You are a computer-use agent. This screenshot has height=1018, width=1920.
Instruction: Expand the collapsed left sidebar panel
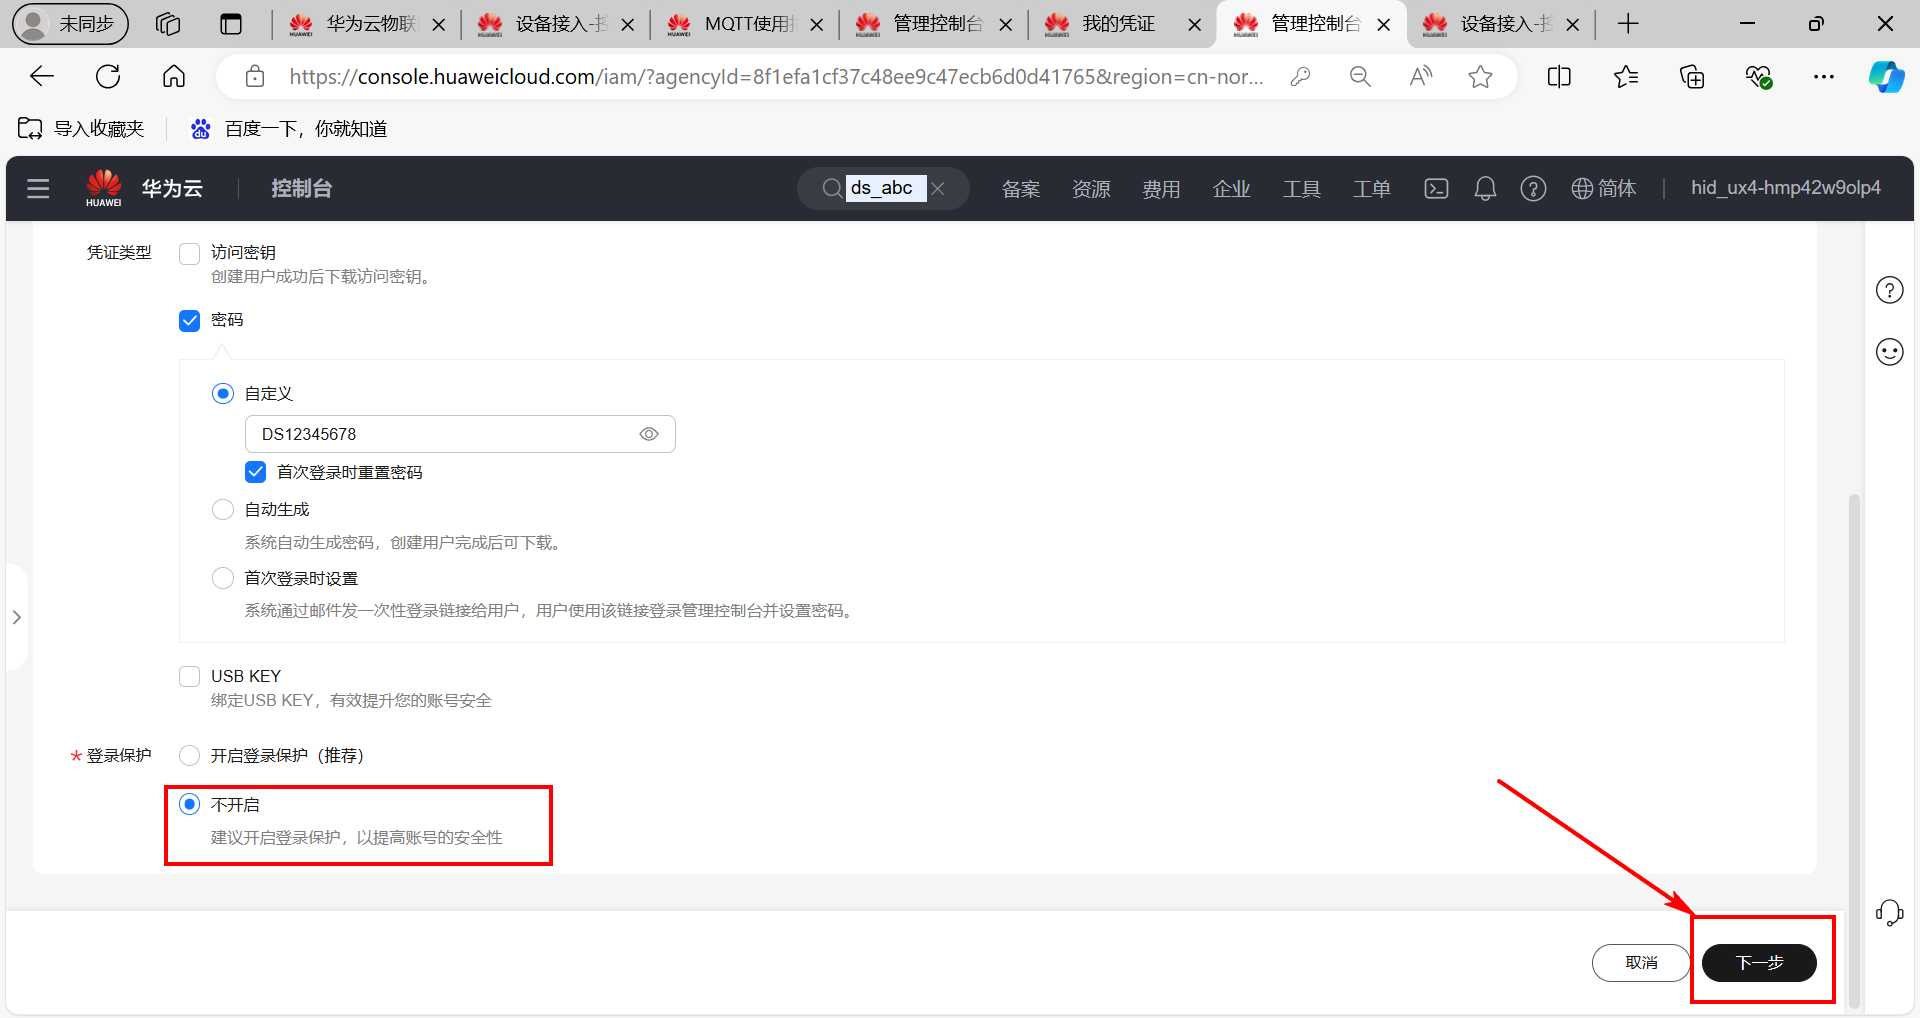16,617
